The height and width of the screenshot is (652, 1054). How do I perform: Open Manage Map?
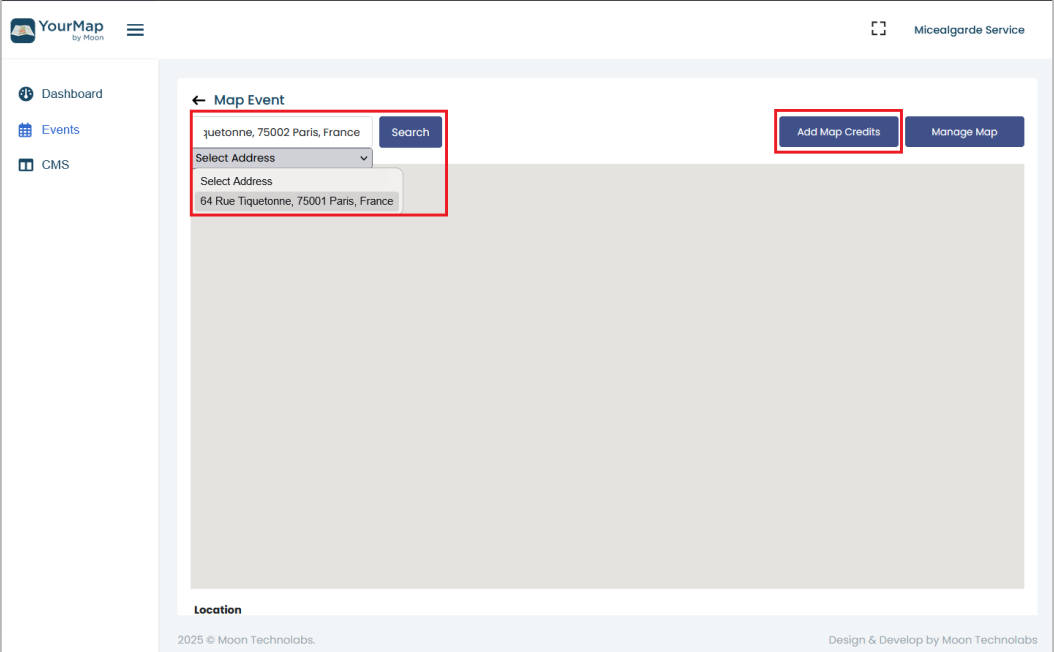coord(964,132)
